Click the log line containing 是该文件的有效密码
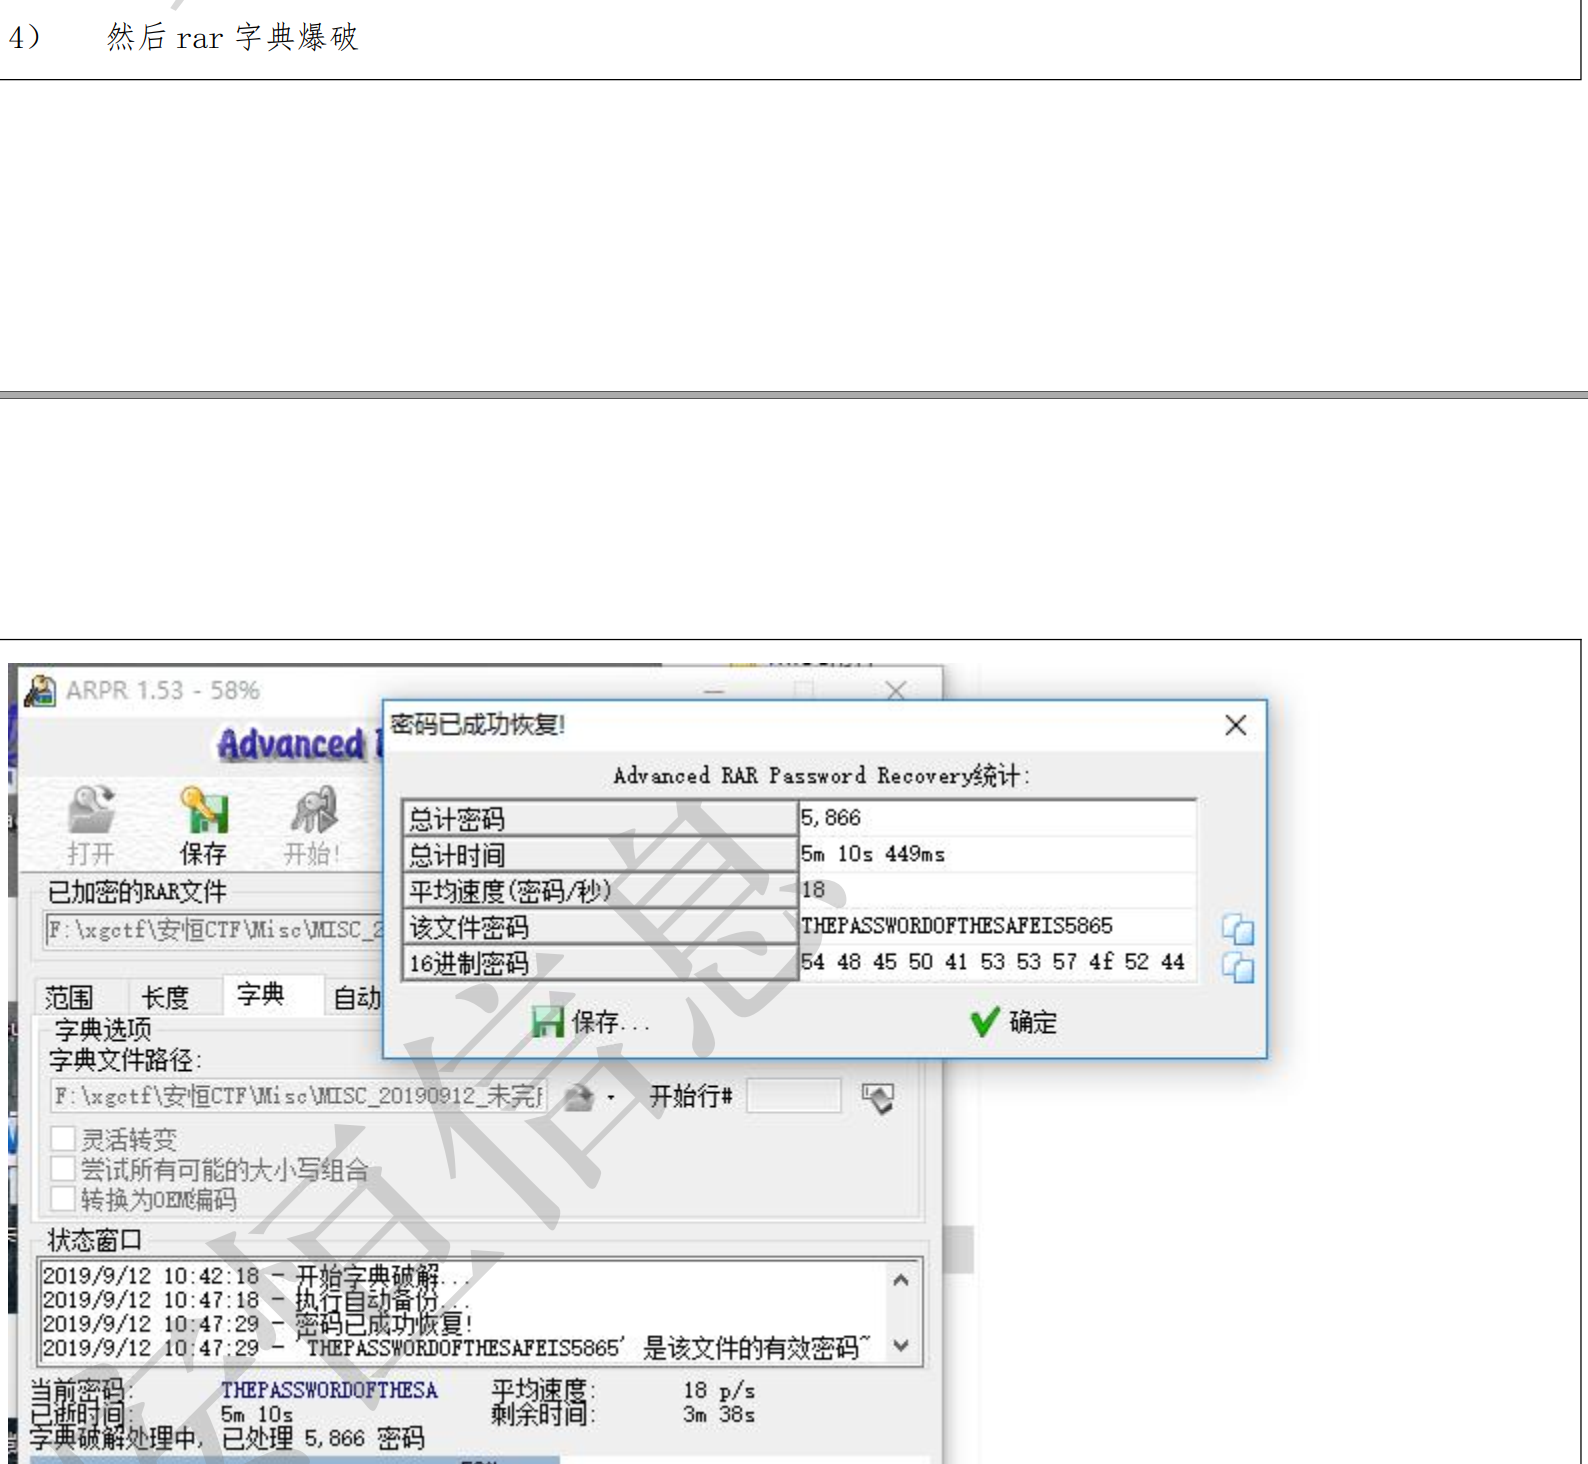 457,1348
